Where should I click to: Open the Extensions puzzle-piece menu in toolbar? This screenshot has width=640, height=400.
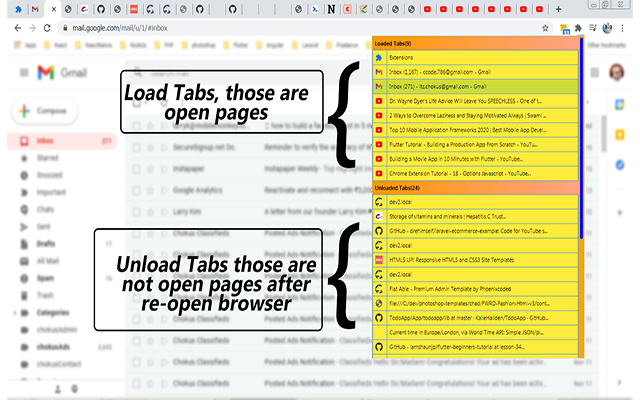pos(578,28)
